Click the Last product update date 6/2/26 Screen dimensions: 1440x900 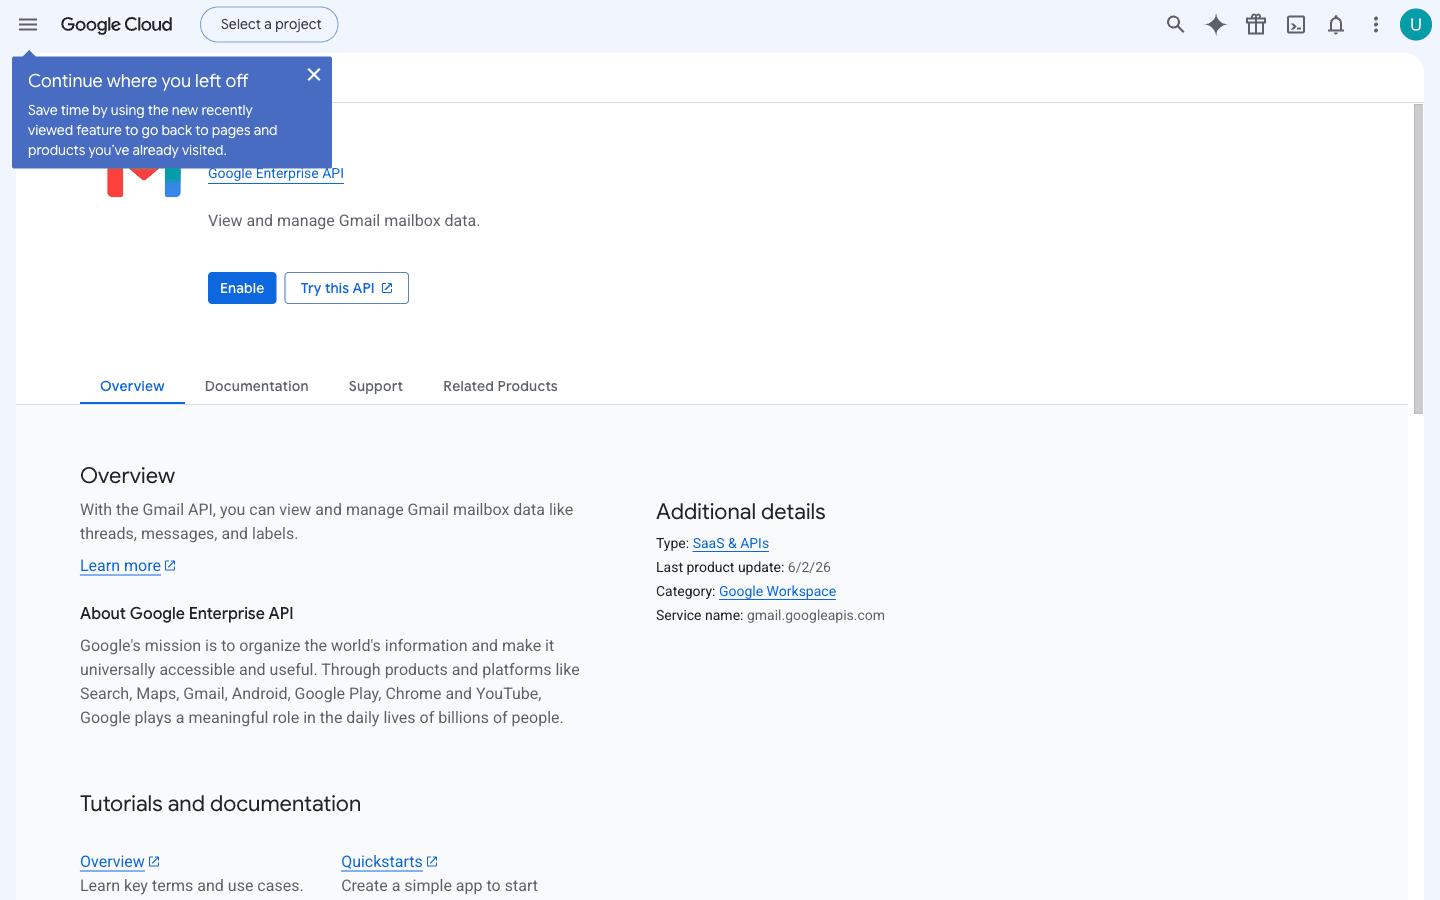coord(809,567)
